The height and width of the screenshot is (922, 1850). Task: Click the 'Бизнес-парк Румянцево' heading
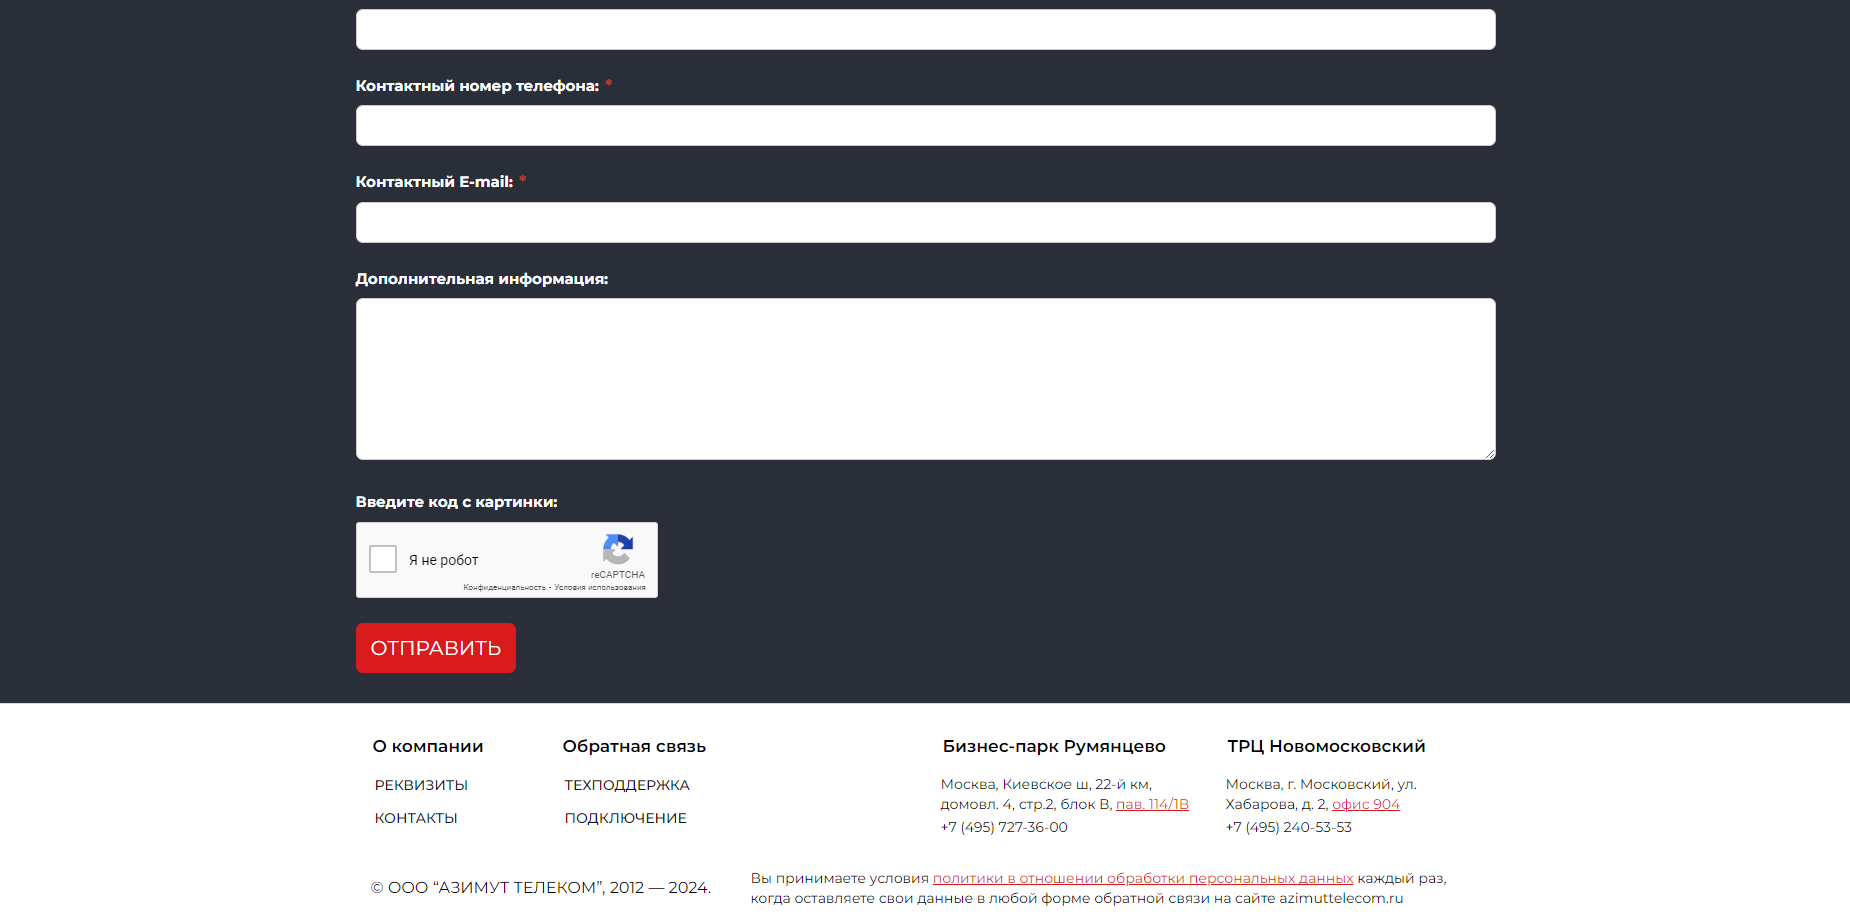click(1055, 746)
